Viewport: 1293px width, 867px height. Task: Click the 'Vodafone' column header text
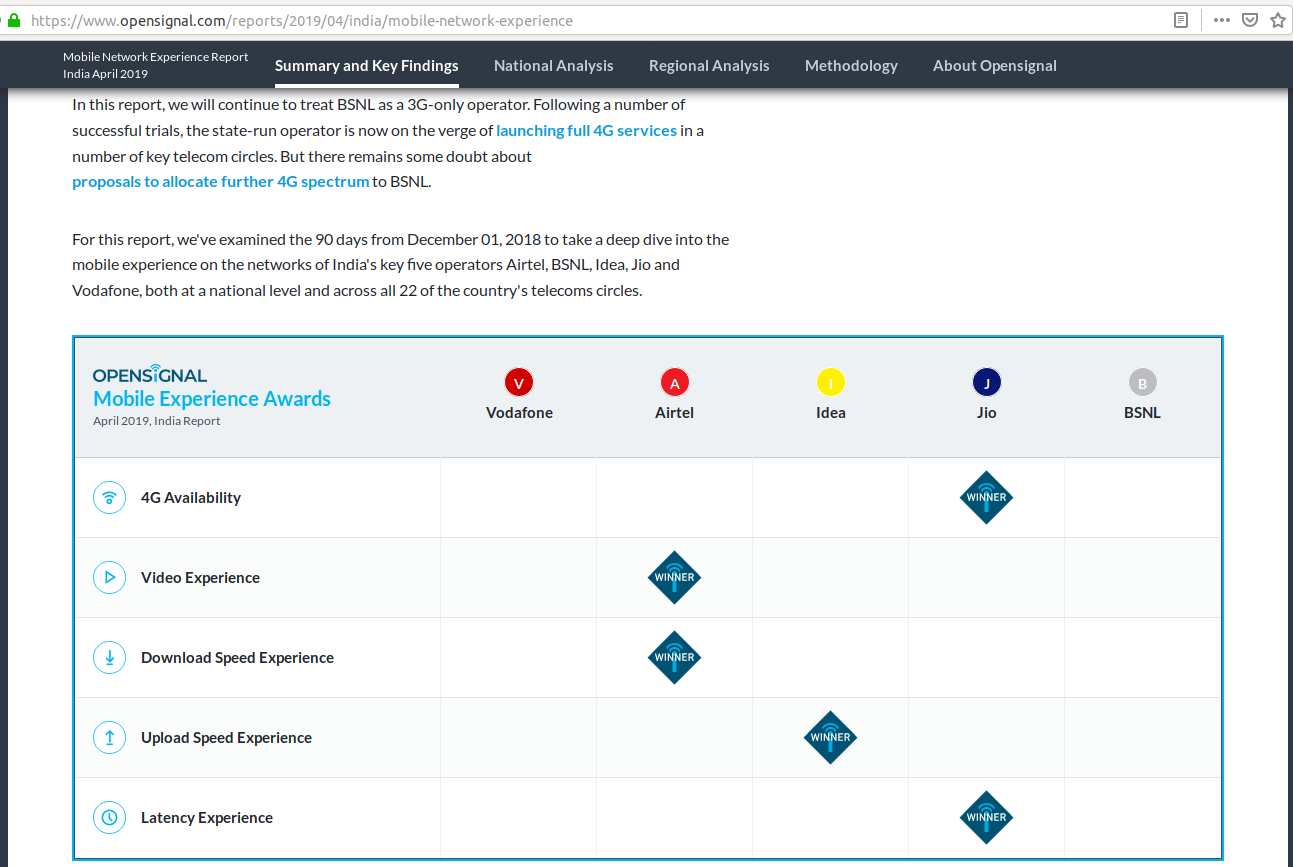click(519, 413)
